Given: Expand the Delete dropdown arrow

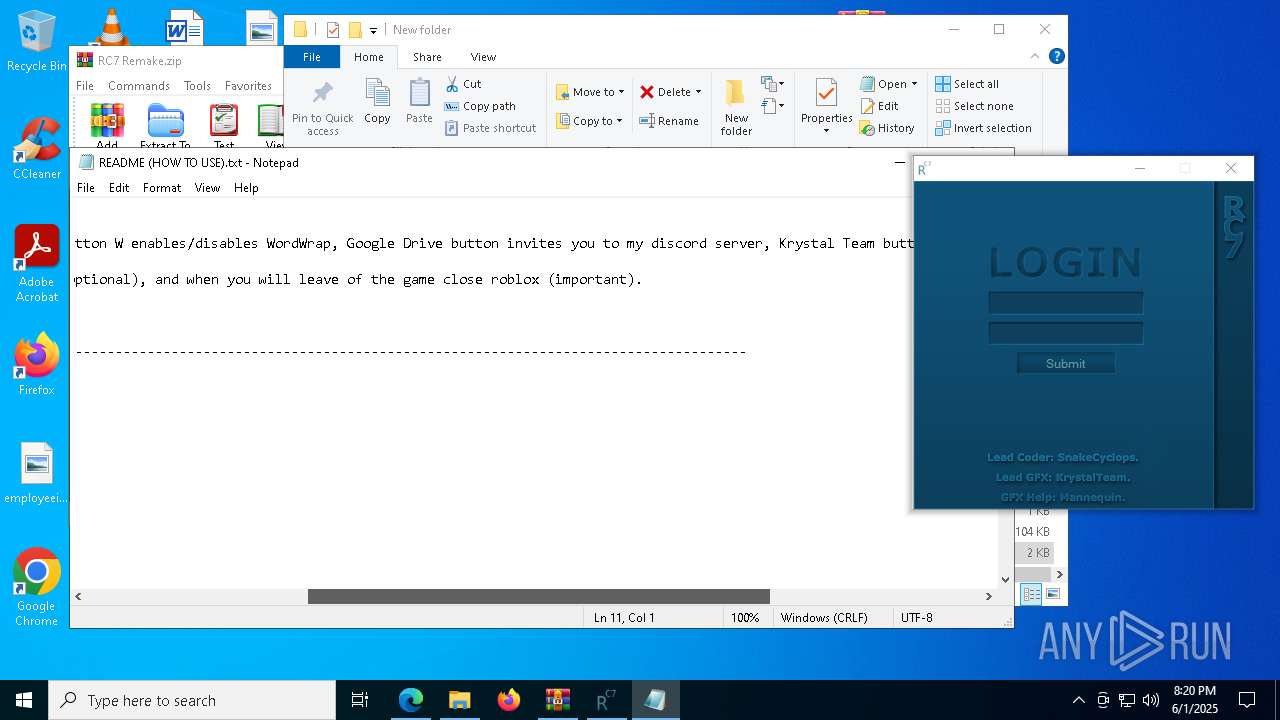Looking at the screenshot, I should (x=698, y=92).
